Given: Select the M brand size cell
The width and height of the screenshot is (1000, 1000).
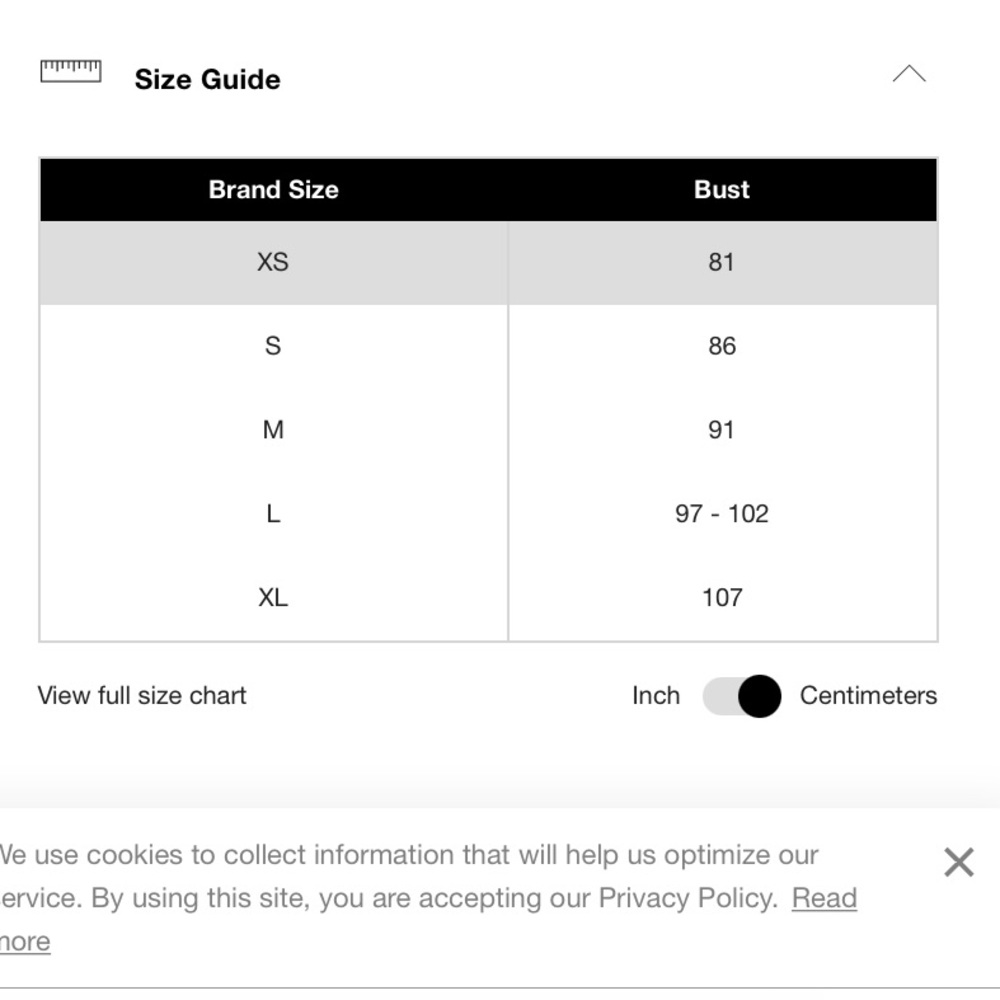Looking at the screenshot, I should click(273, 430).
